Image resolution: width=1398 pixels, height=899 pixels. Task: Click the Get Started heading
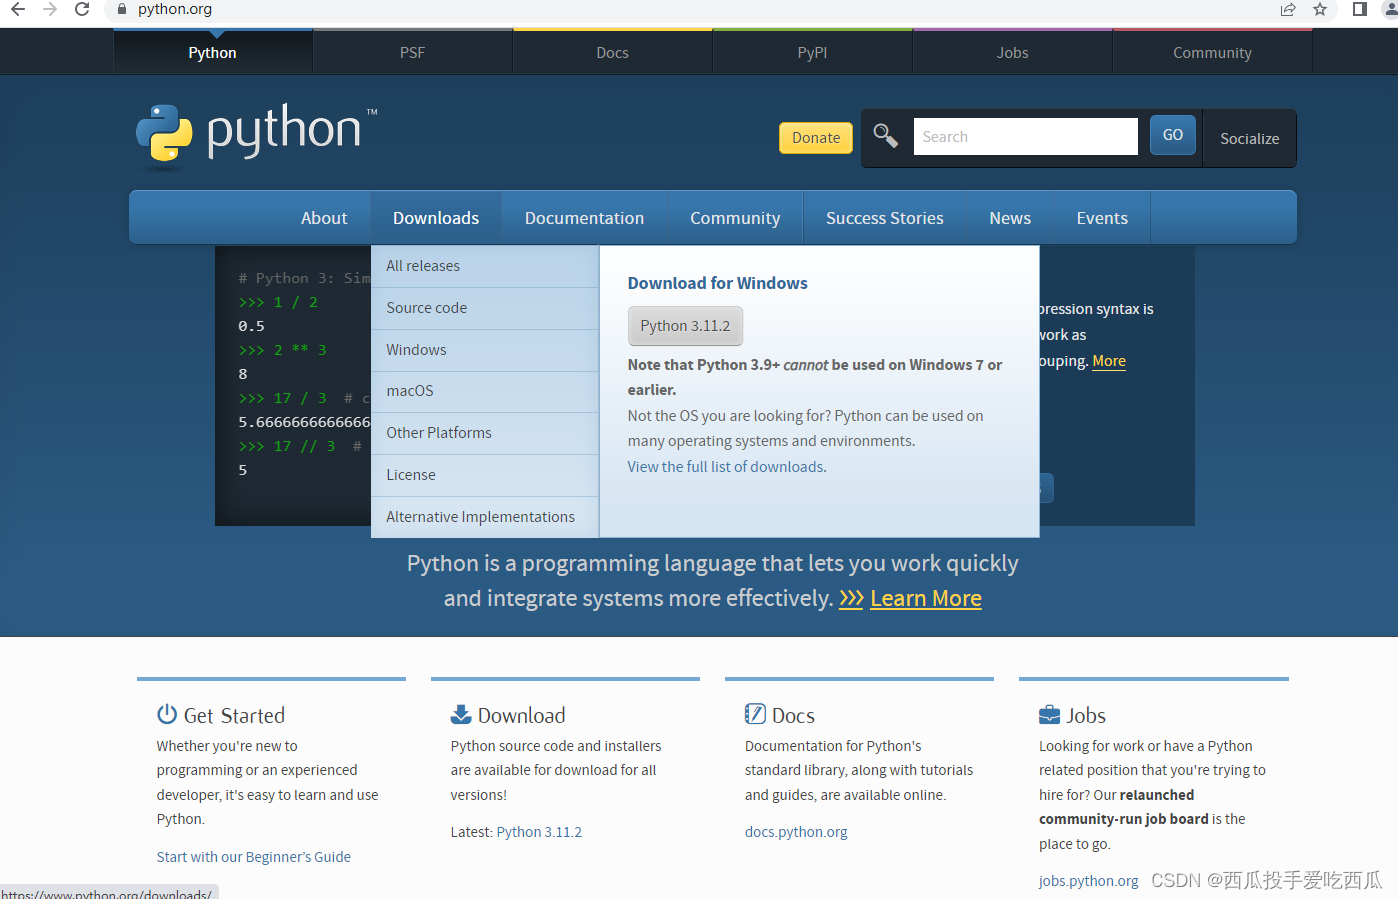(234, 715)
